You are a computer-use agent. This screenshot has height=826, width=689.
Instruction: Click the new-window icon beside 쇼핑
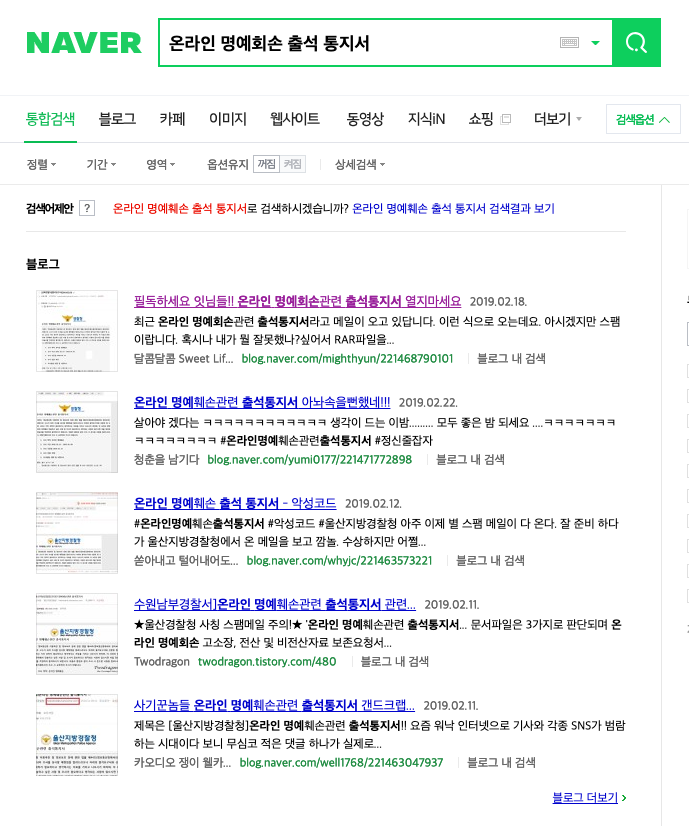tap(506, 119)
